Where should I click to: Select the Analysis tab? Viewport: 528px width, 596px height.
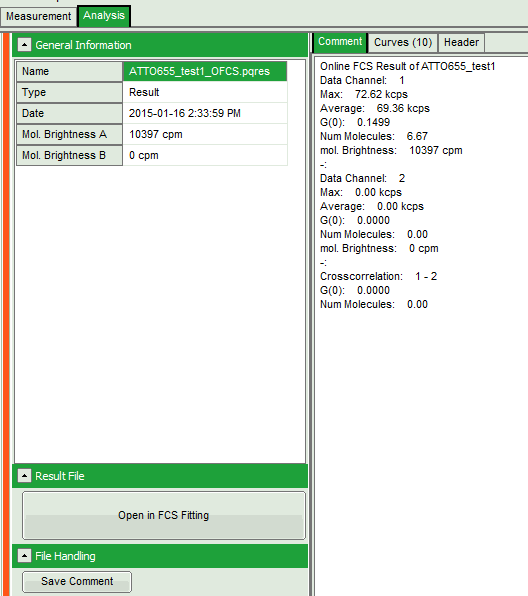point(104,16)
